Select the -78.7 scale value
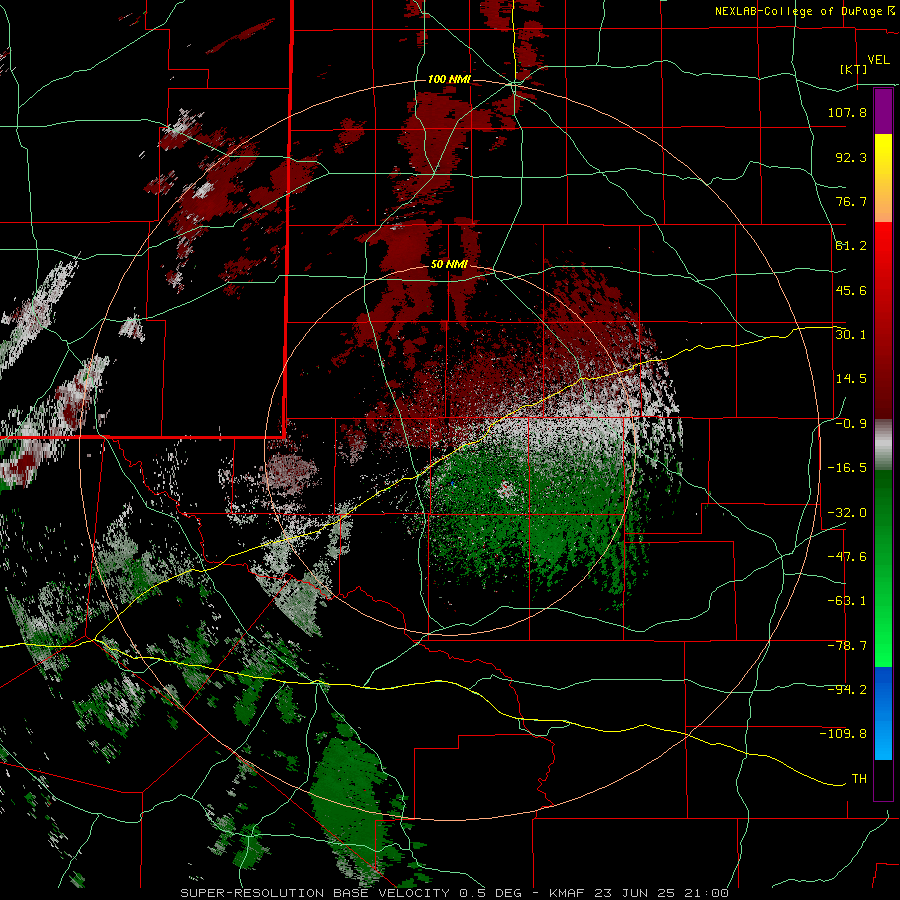The width and height of the screenshot is (900, 900). [847, 646]
